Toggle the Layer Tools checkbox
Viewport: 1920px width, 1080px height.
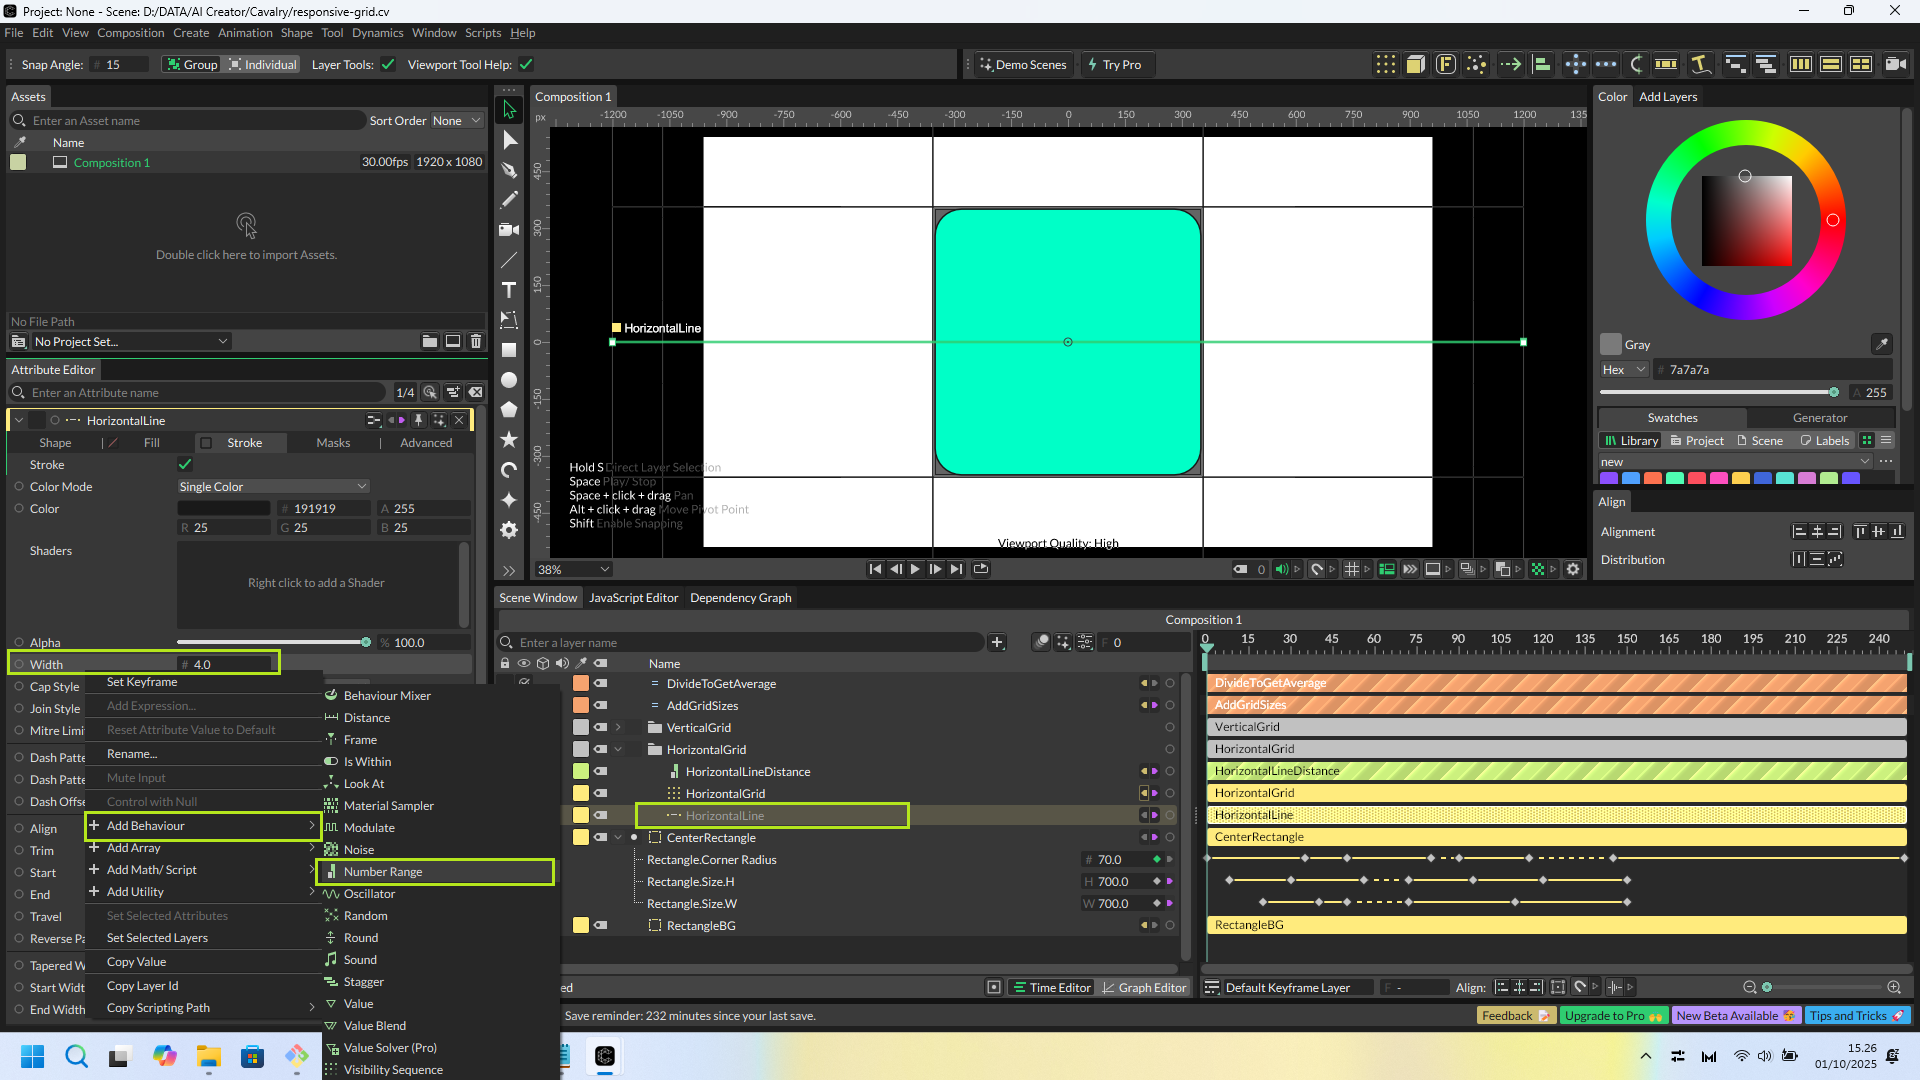click(388, 65)
